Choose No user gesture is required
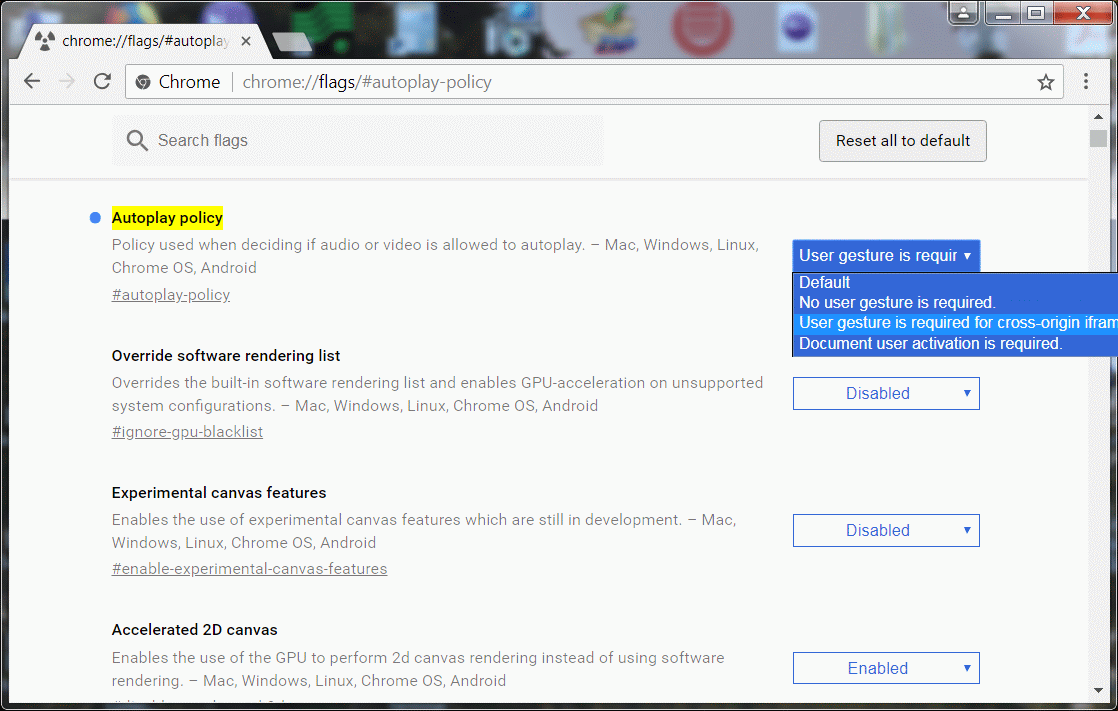This screenshot has height=711, width=1118. coord(955,302)
